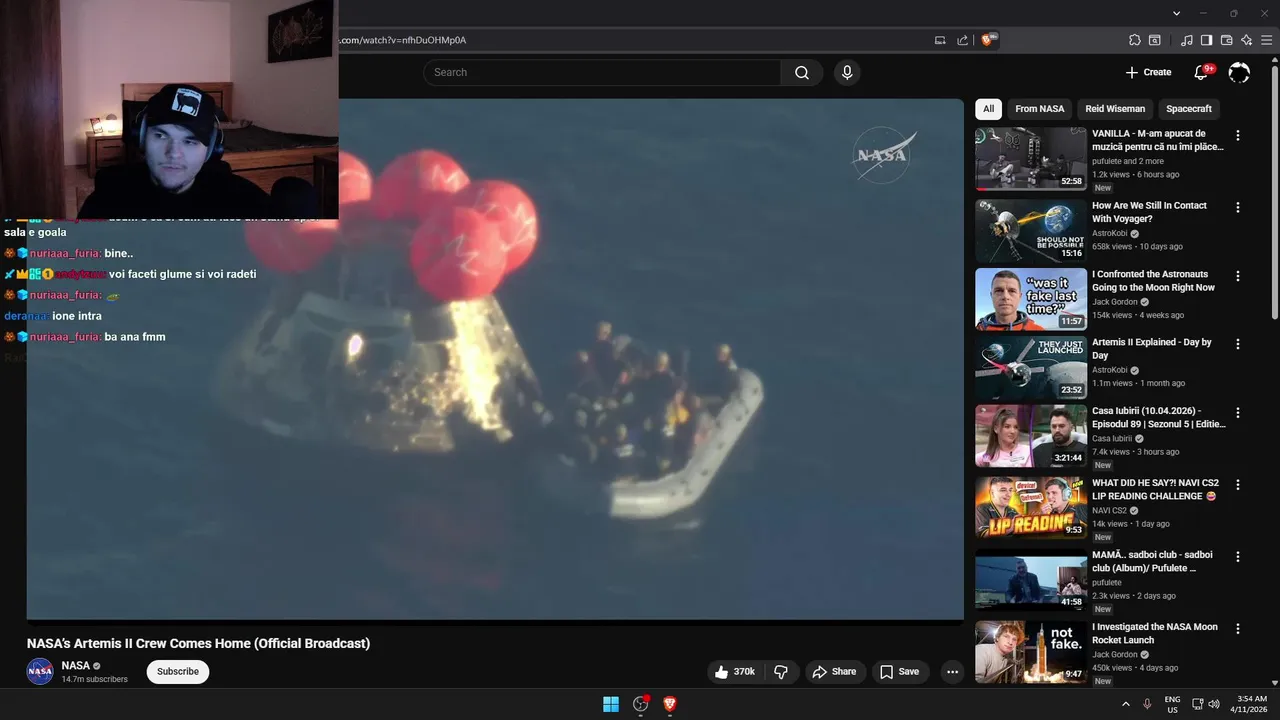Open options for VANILLA video
Image resolution: width=1280 pixels, height=720 pixels.
tap(1238, 135)
